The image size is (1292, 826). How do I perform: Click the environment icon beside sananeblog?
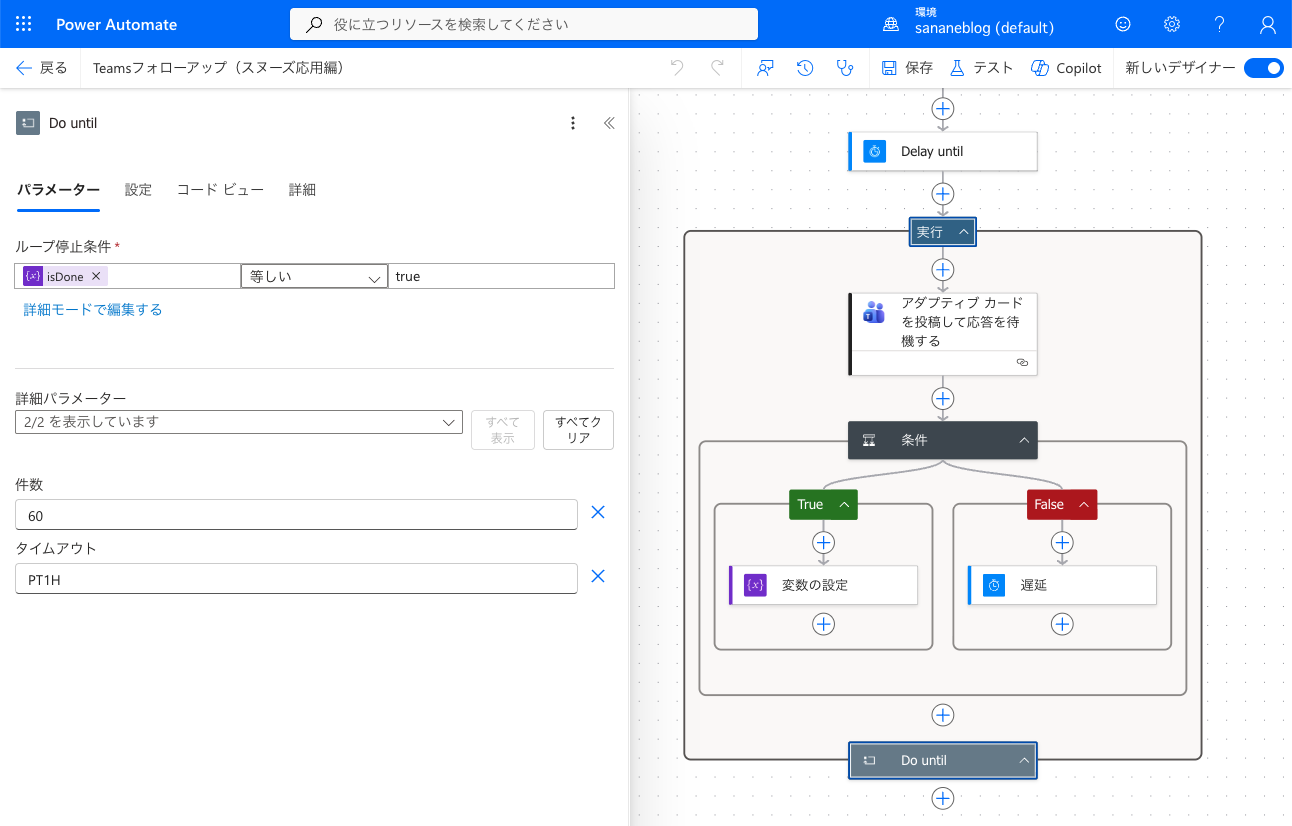[891, 24]
